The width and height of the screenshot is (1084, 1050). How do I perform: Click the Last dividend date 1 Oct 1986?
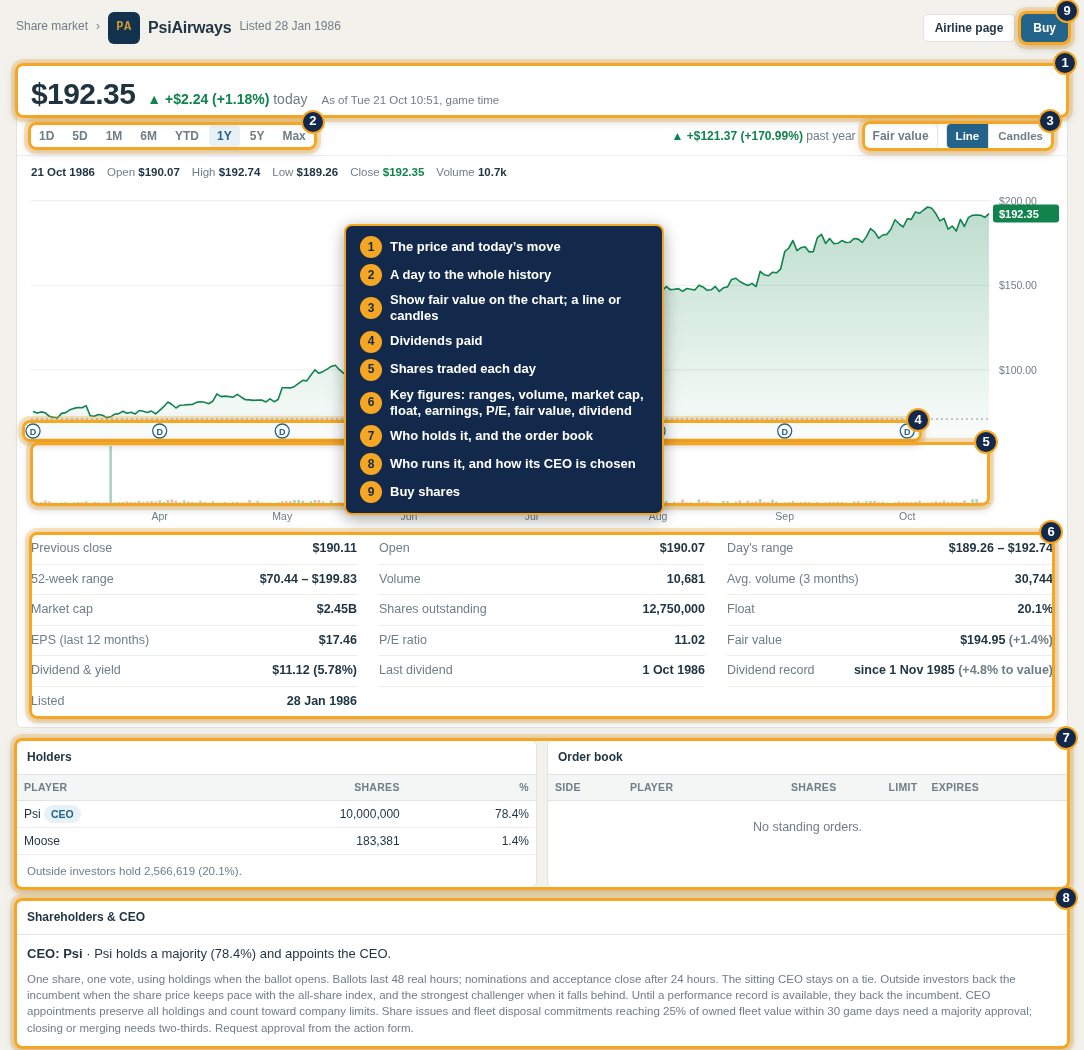(x=673, y=670)
